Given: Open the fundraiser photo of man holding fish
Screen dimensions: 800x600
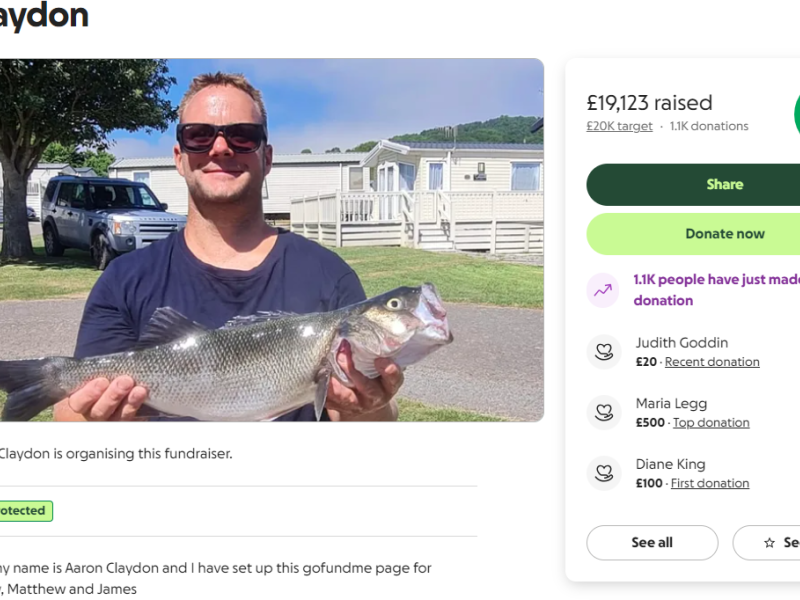Looking at the screenshot, I should click(x=270, y=240).
